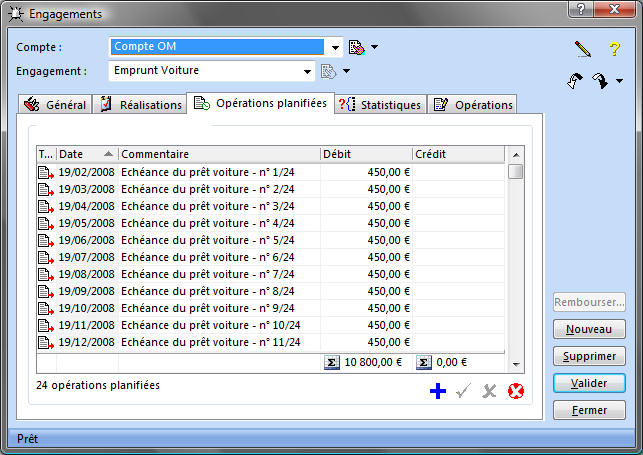Click the sigma icon beside 0,00 €
The height and width of the screenshot is (455, 643).
point(423,362)
